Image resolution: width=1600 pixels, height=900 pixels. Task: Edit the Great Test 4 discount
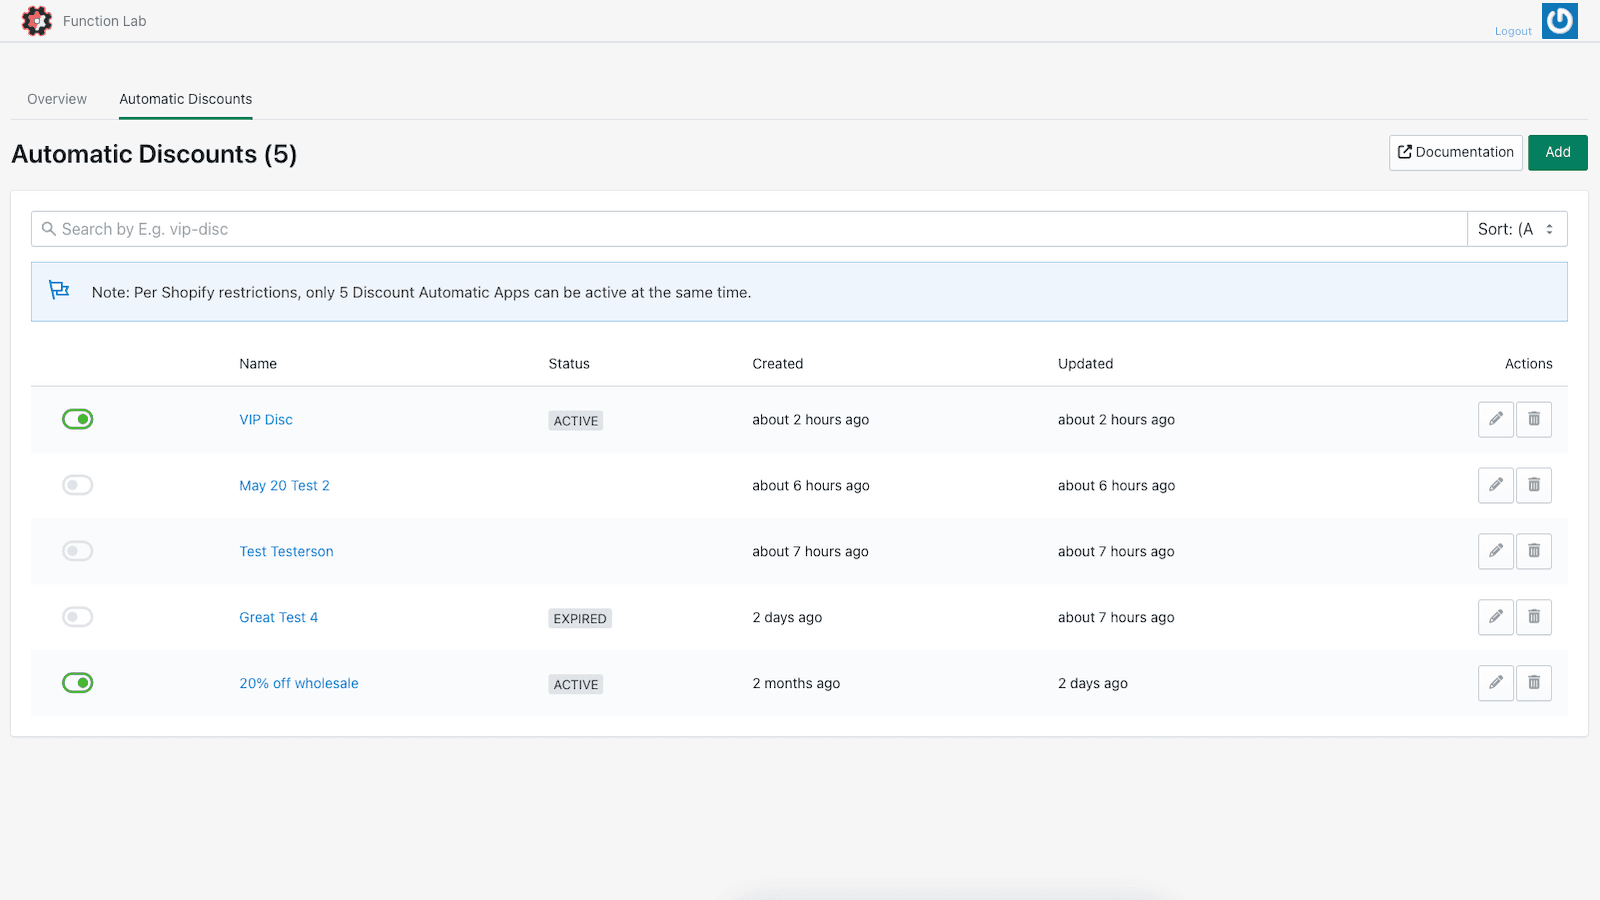[x=1495, y=618]
